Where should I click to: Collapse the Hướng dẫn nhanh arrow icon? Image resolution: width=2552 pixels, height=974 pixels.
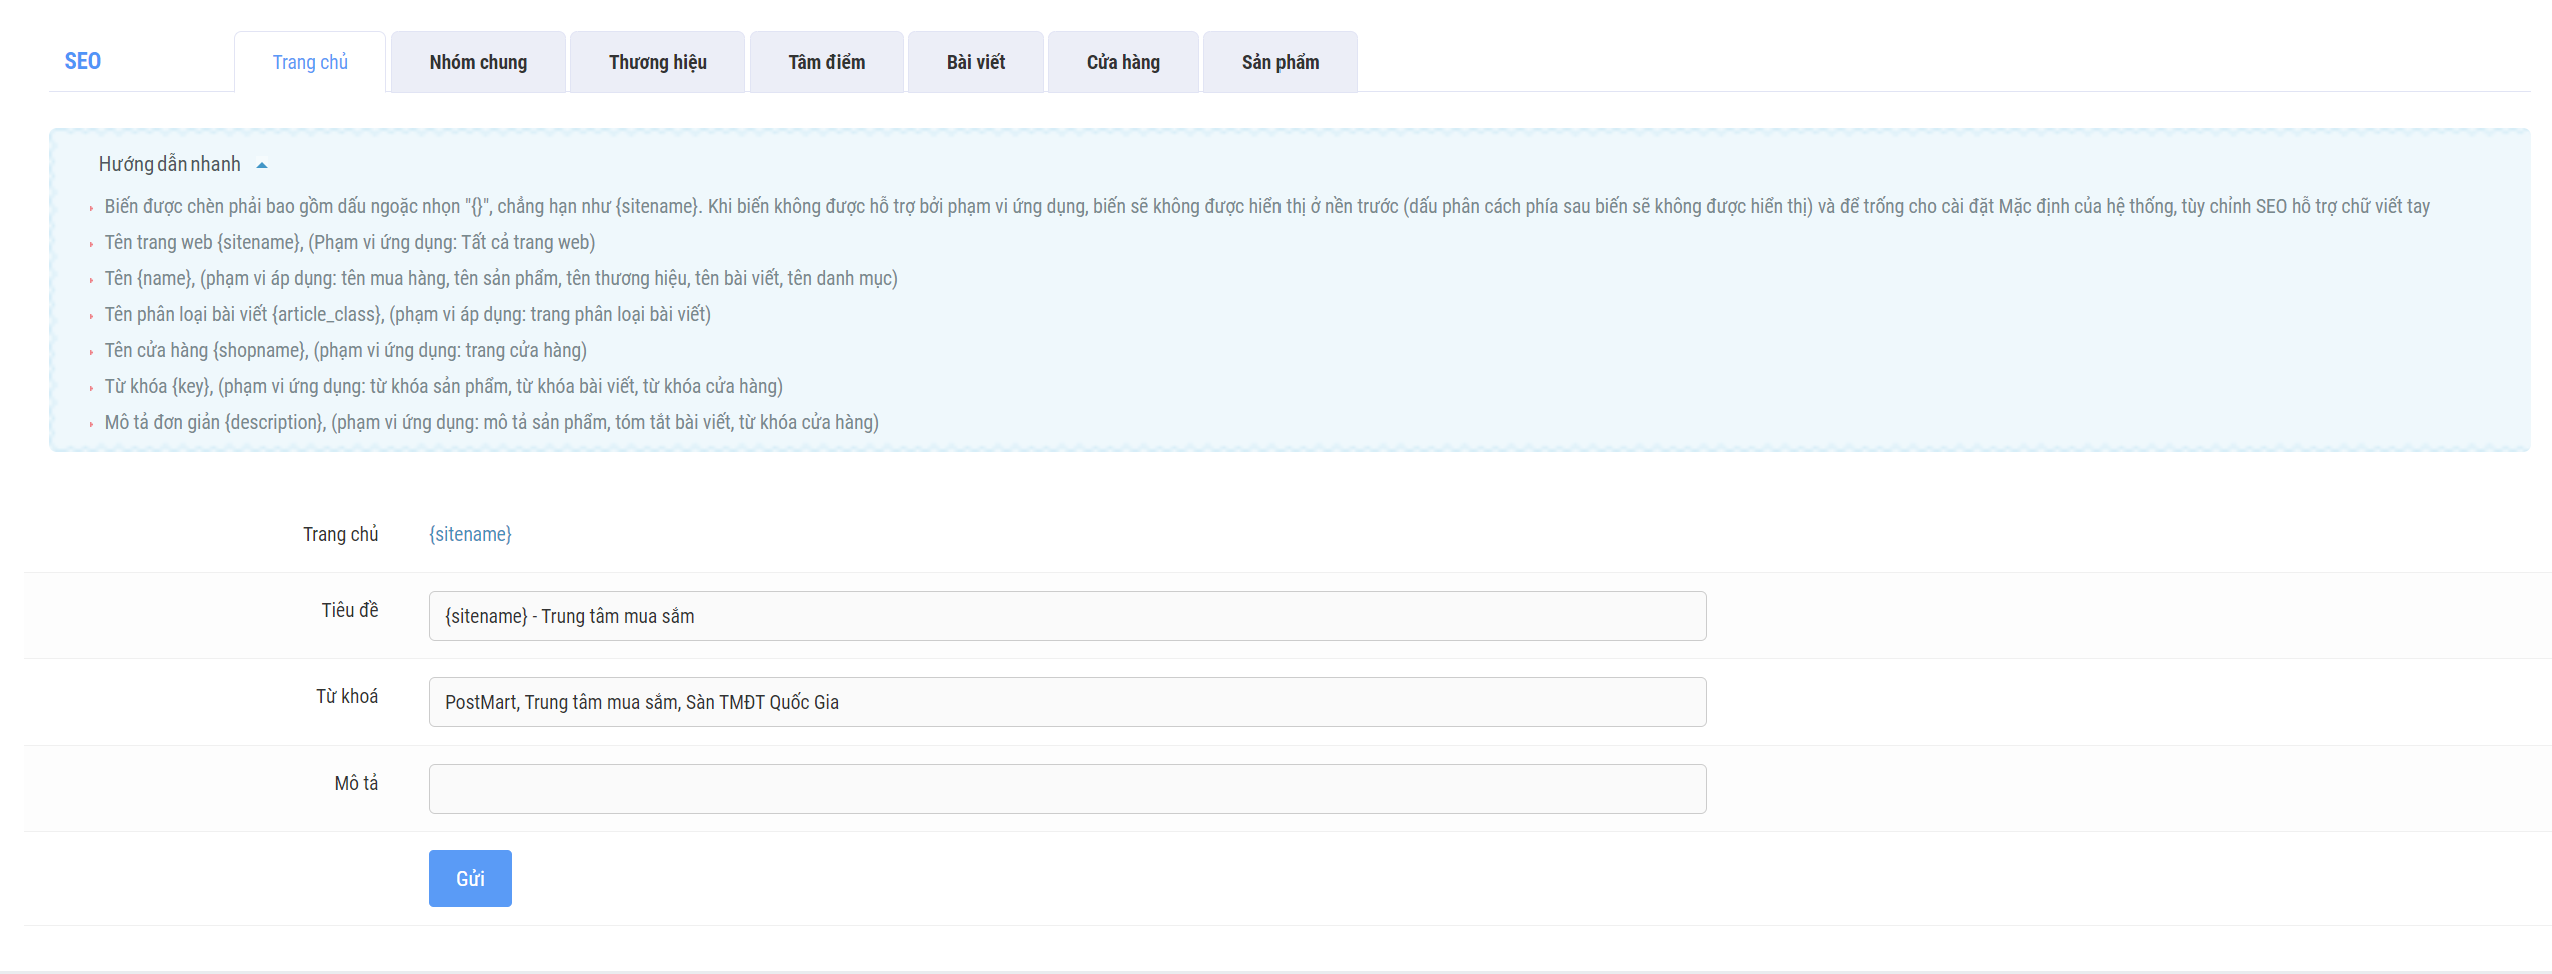pyautogui.click(x=262, y=165)
